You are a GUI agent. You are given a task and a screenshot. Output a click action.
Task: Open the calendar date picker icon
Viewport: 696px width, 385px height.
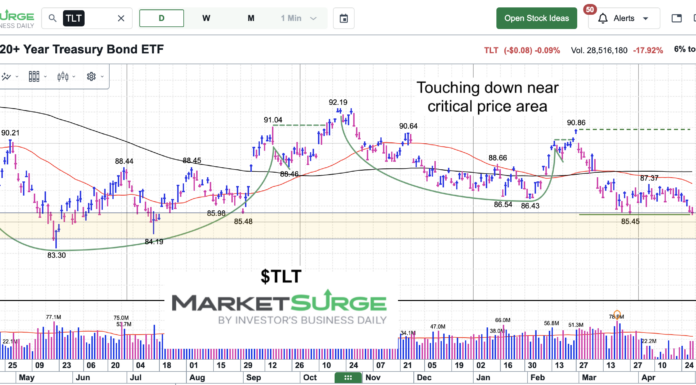[344, 18]
